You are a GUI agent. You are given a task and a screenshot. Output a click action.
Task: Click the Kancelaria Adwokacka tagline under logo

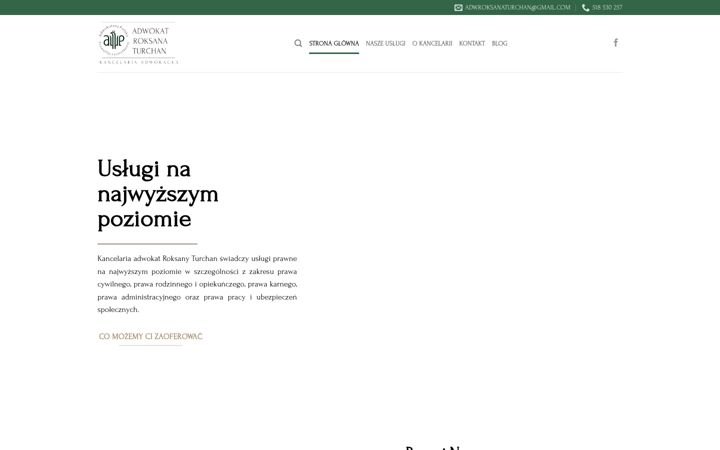[x=139, y=62]
